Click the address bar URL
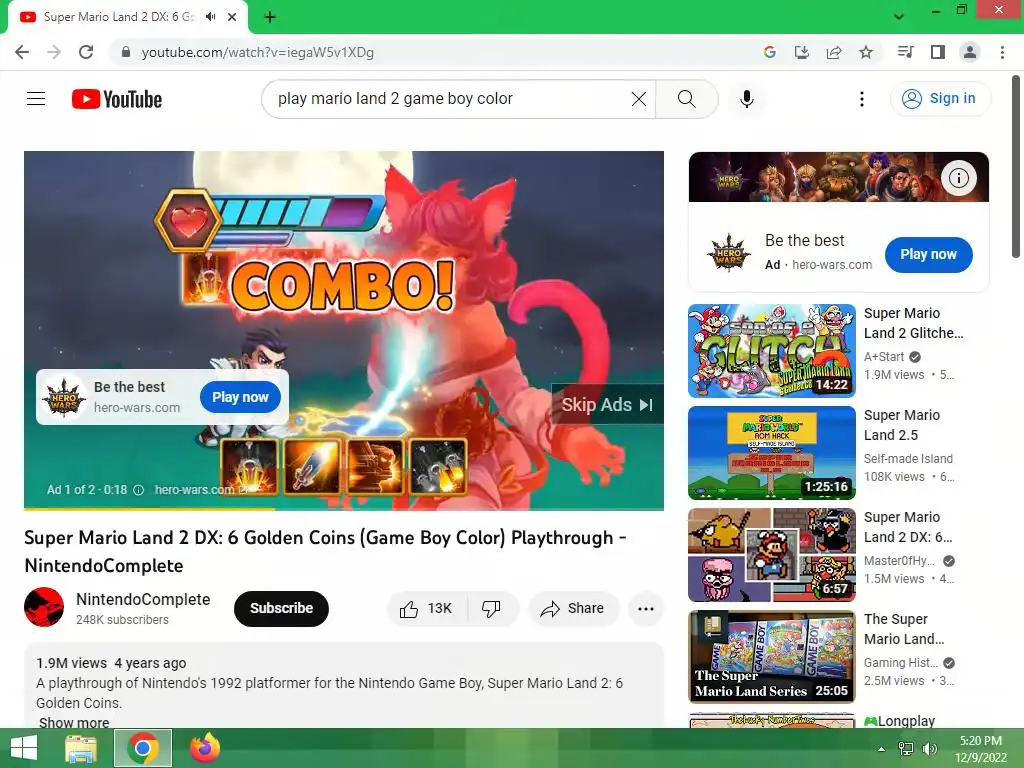 pyautogui.click(x=257, y=52)
